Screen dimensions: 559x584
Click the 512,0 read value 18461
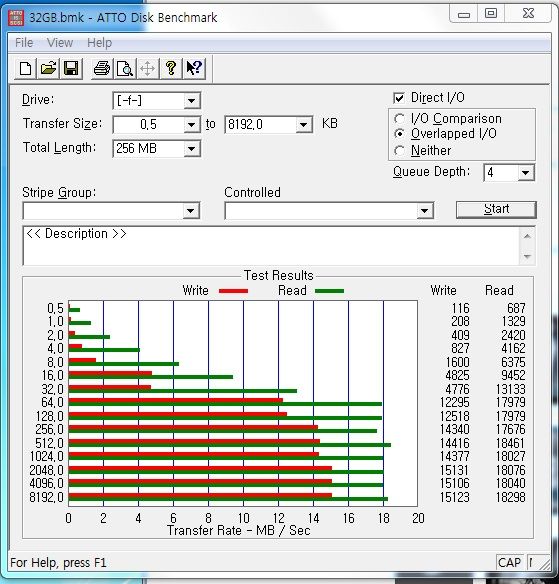tap(511, 443)
